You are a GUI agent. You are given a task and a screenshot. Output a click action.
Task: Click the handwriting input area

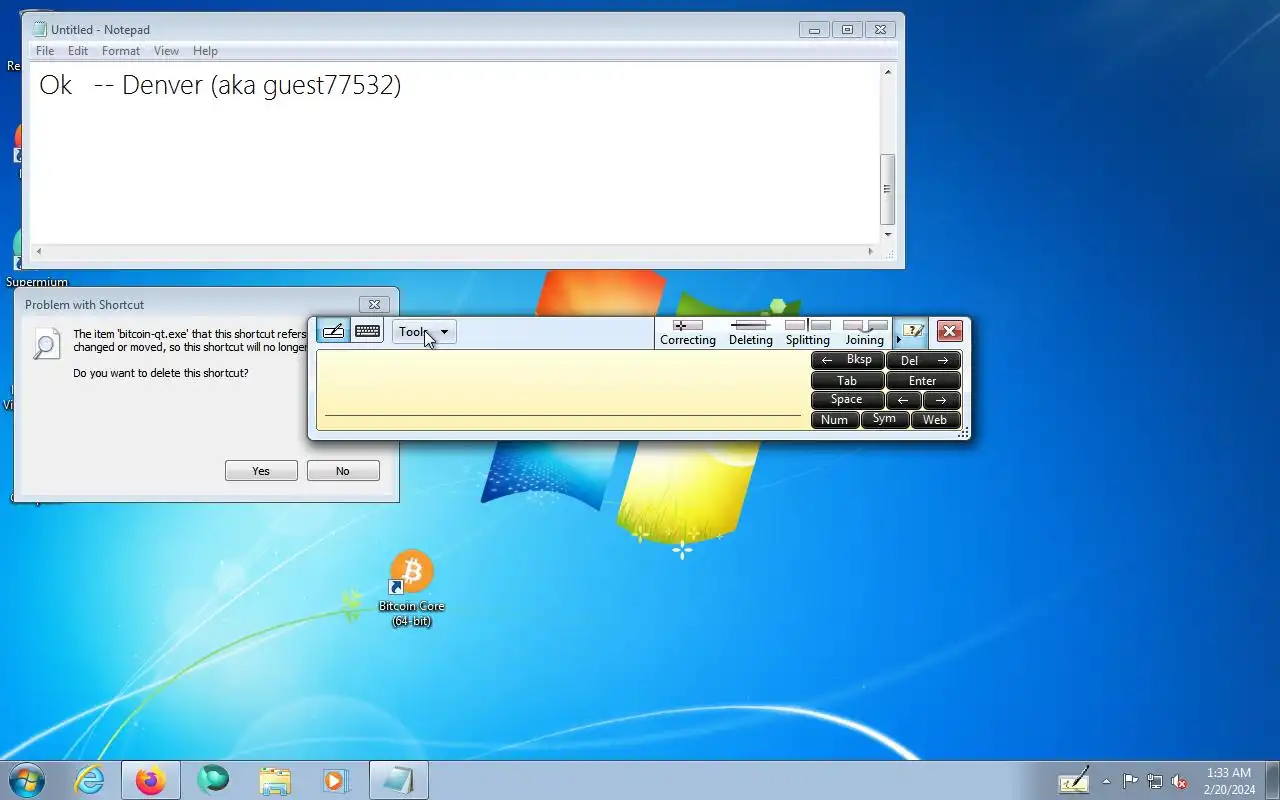pyautogui.click(x=562, y=390)
